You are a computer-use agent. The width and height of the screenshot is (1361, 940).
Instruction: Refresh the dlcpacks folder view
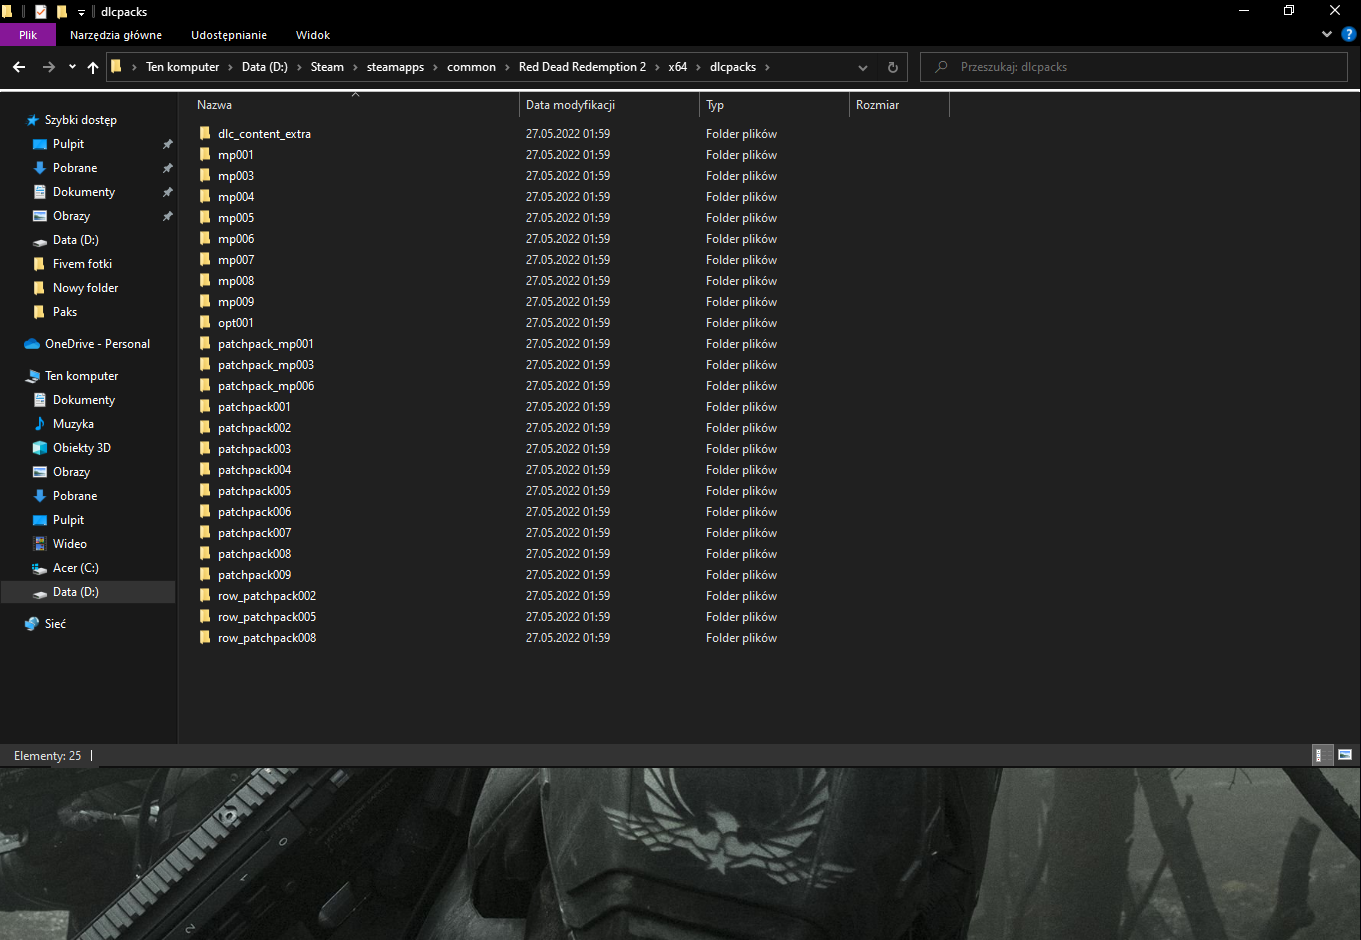coord(893,67)
